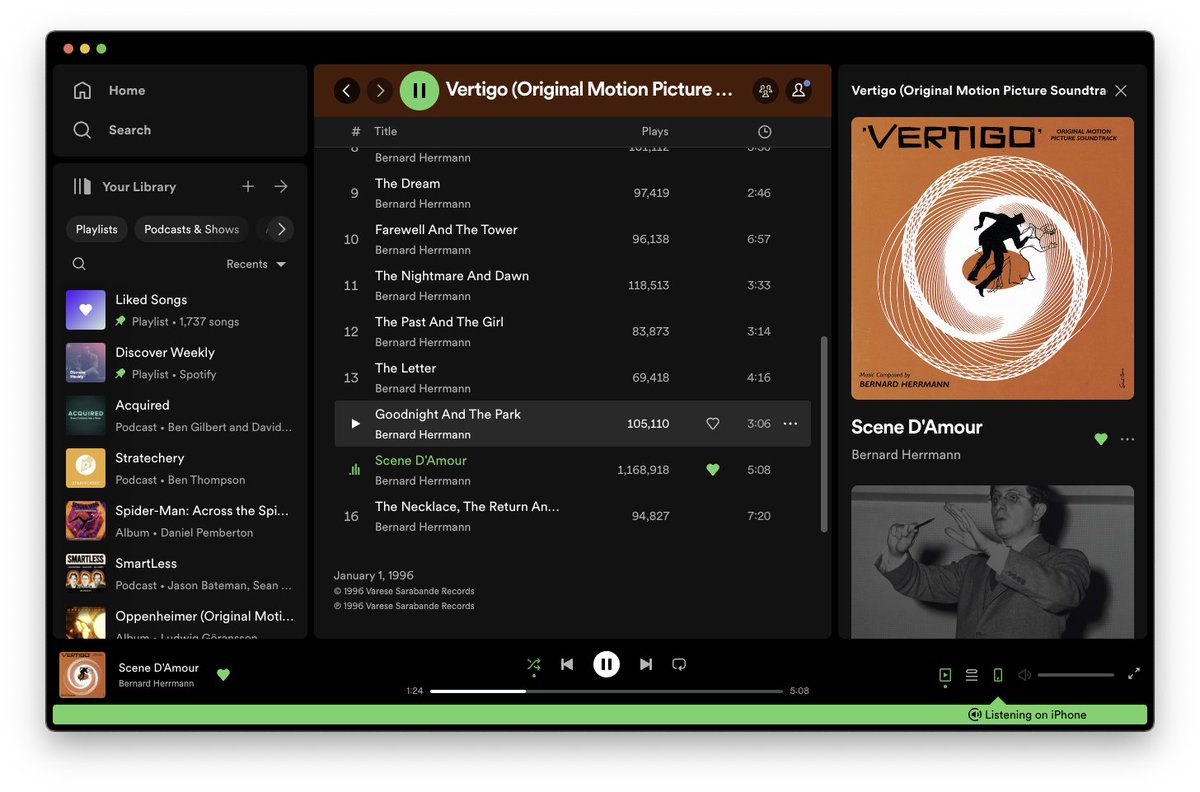This screenshot has height=792, width=1200.
Task: Skip to previous track
Action: click(567, 664)
